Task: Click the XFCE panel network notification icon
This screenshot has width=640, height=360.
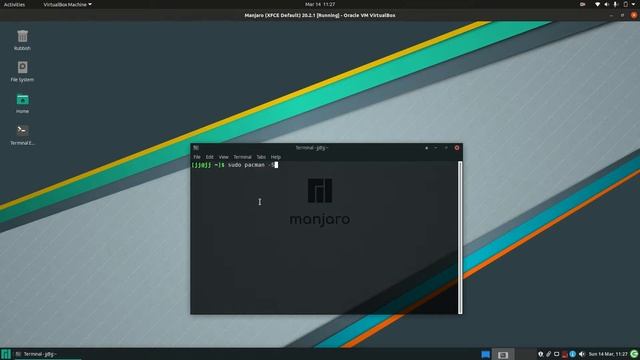Action: click(x=540, y=354)
